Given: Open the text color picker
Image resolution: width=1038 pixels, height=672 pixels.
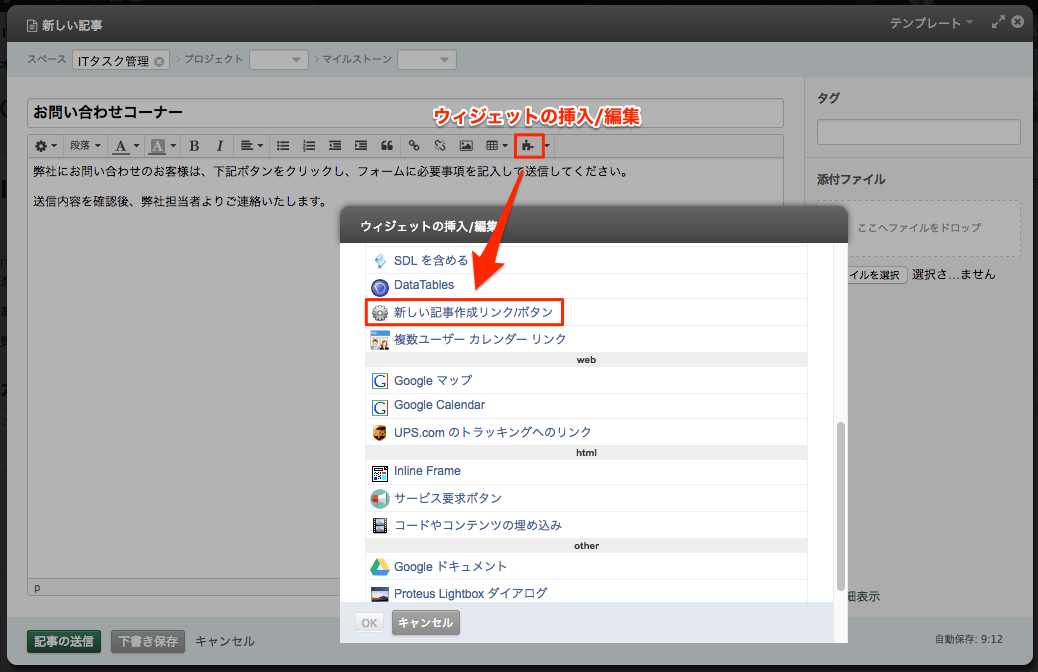Looking at the screenshot, I should pyautogui.click(x=125, y=146).
